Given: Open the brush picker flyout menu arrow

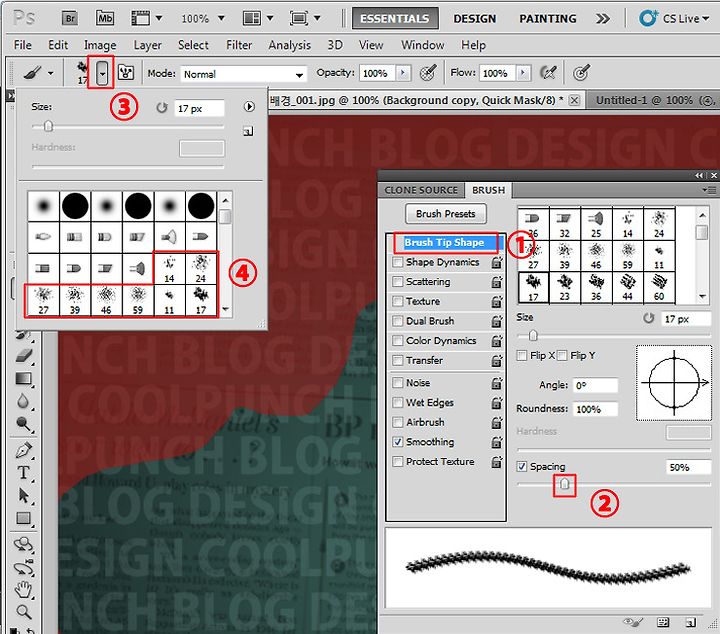Looking at the screenshot, I should [x=249, y=107].
